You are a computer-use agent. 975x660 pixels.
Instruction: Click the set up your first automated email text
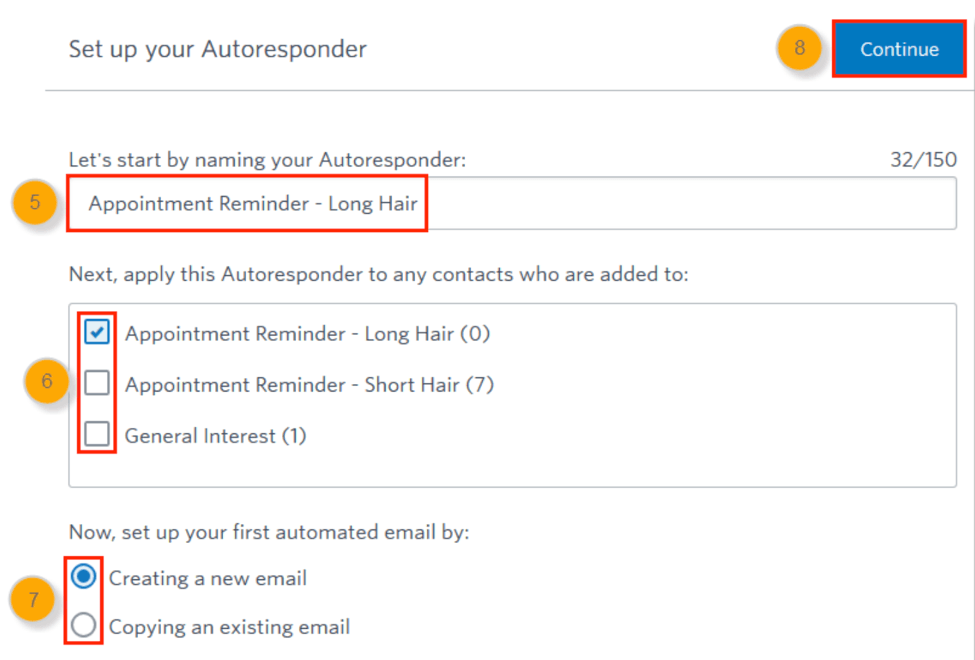(x=268, y=532)
